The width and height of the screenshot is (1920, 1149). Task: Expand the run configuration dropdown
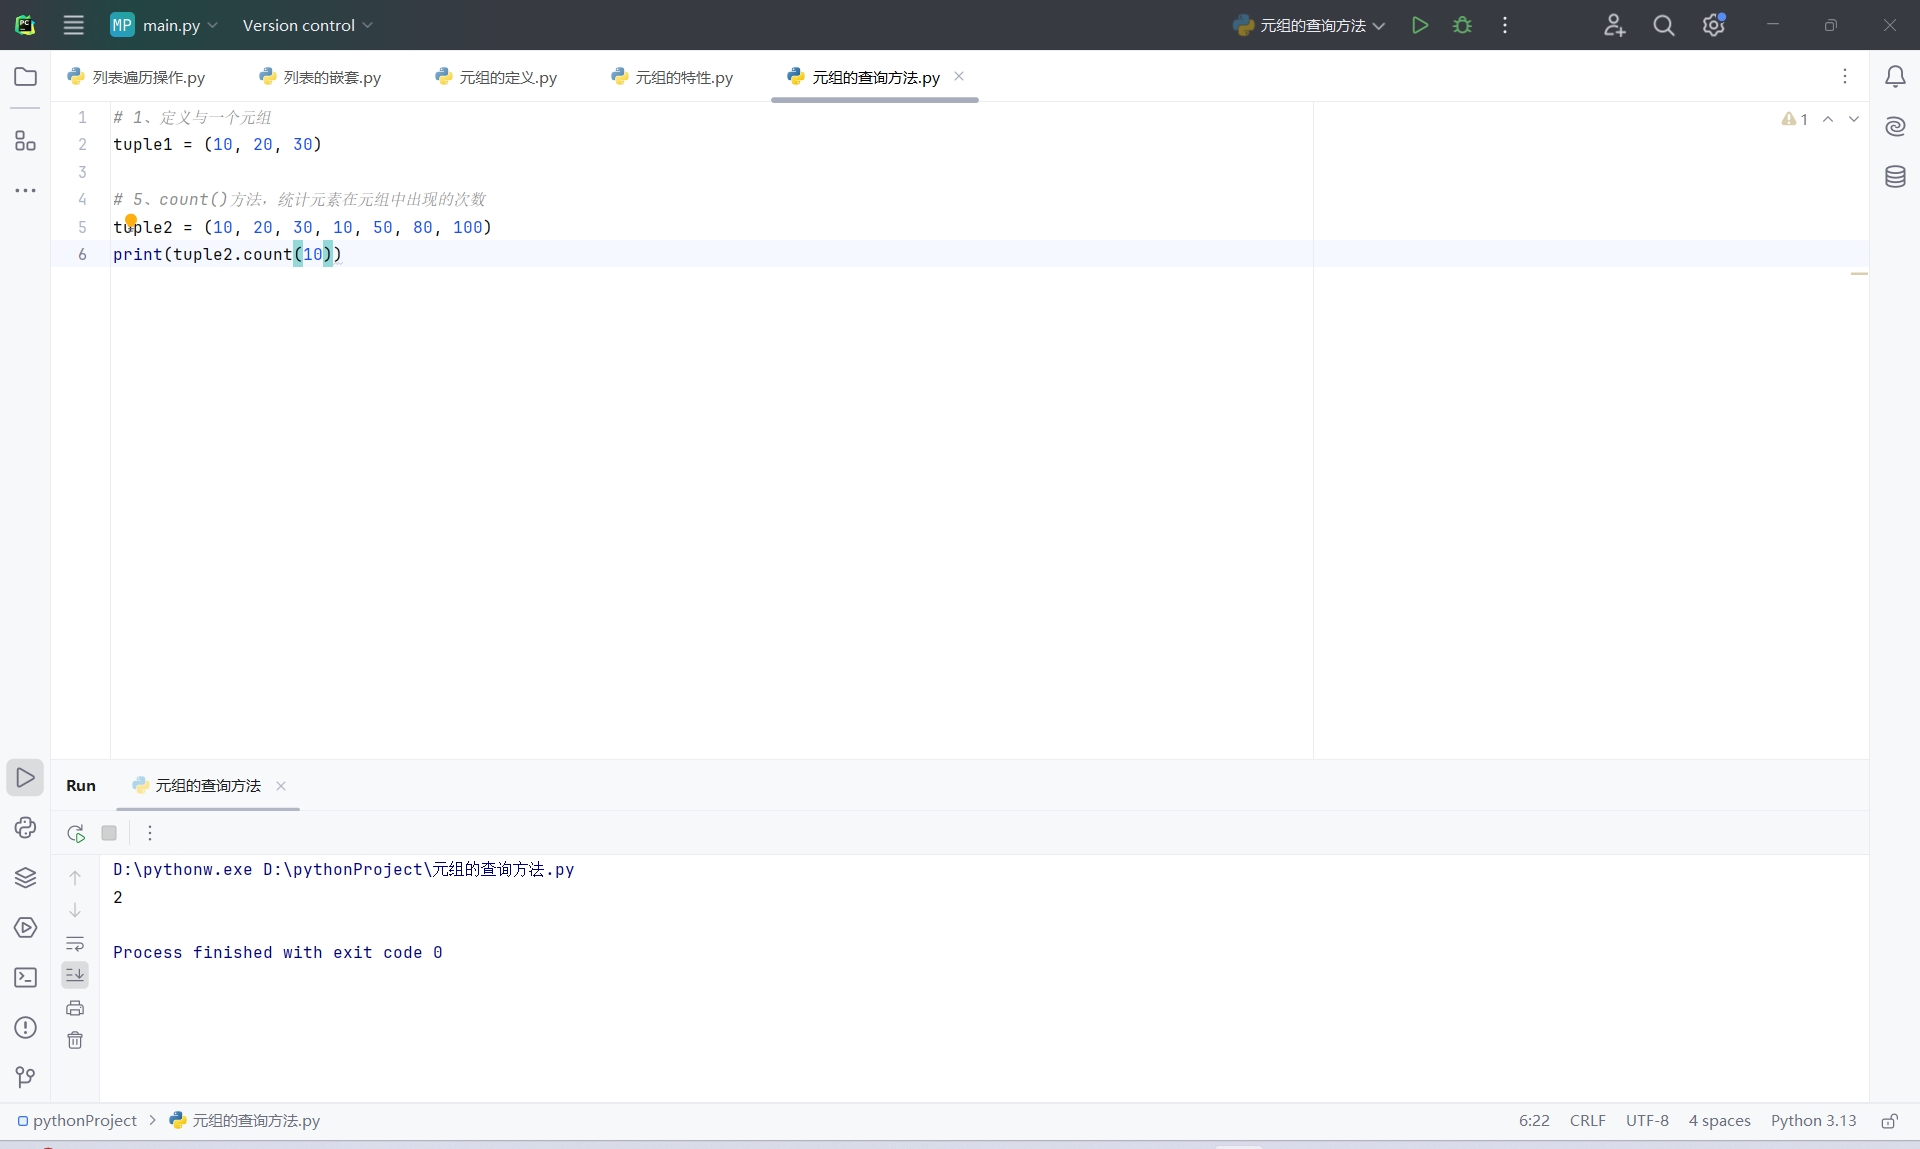1310,25
